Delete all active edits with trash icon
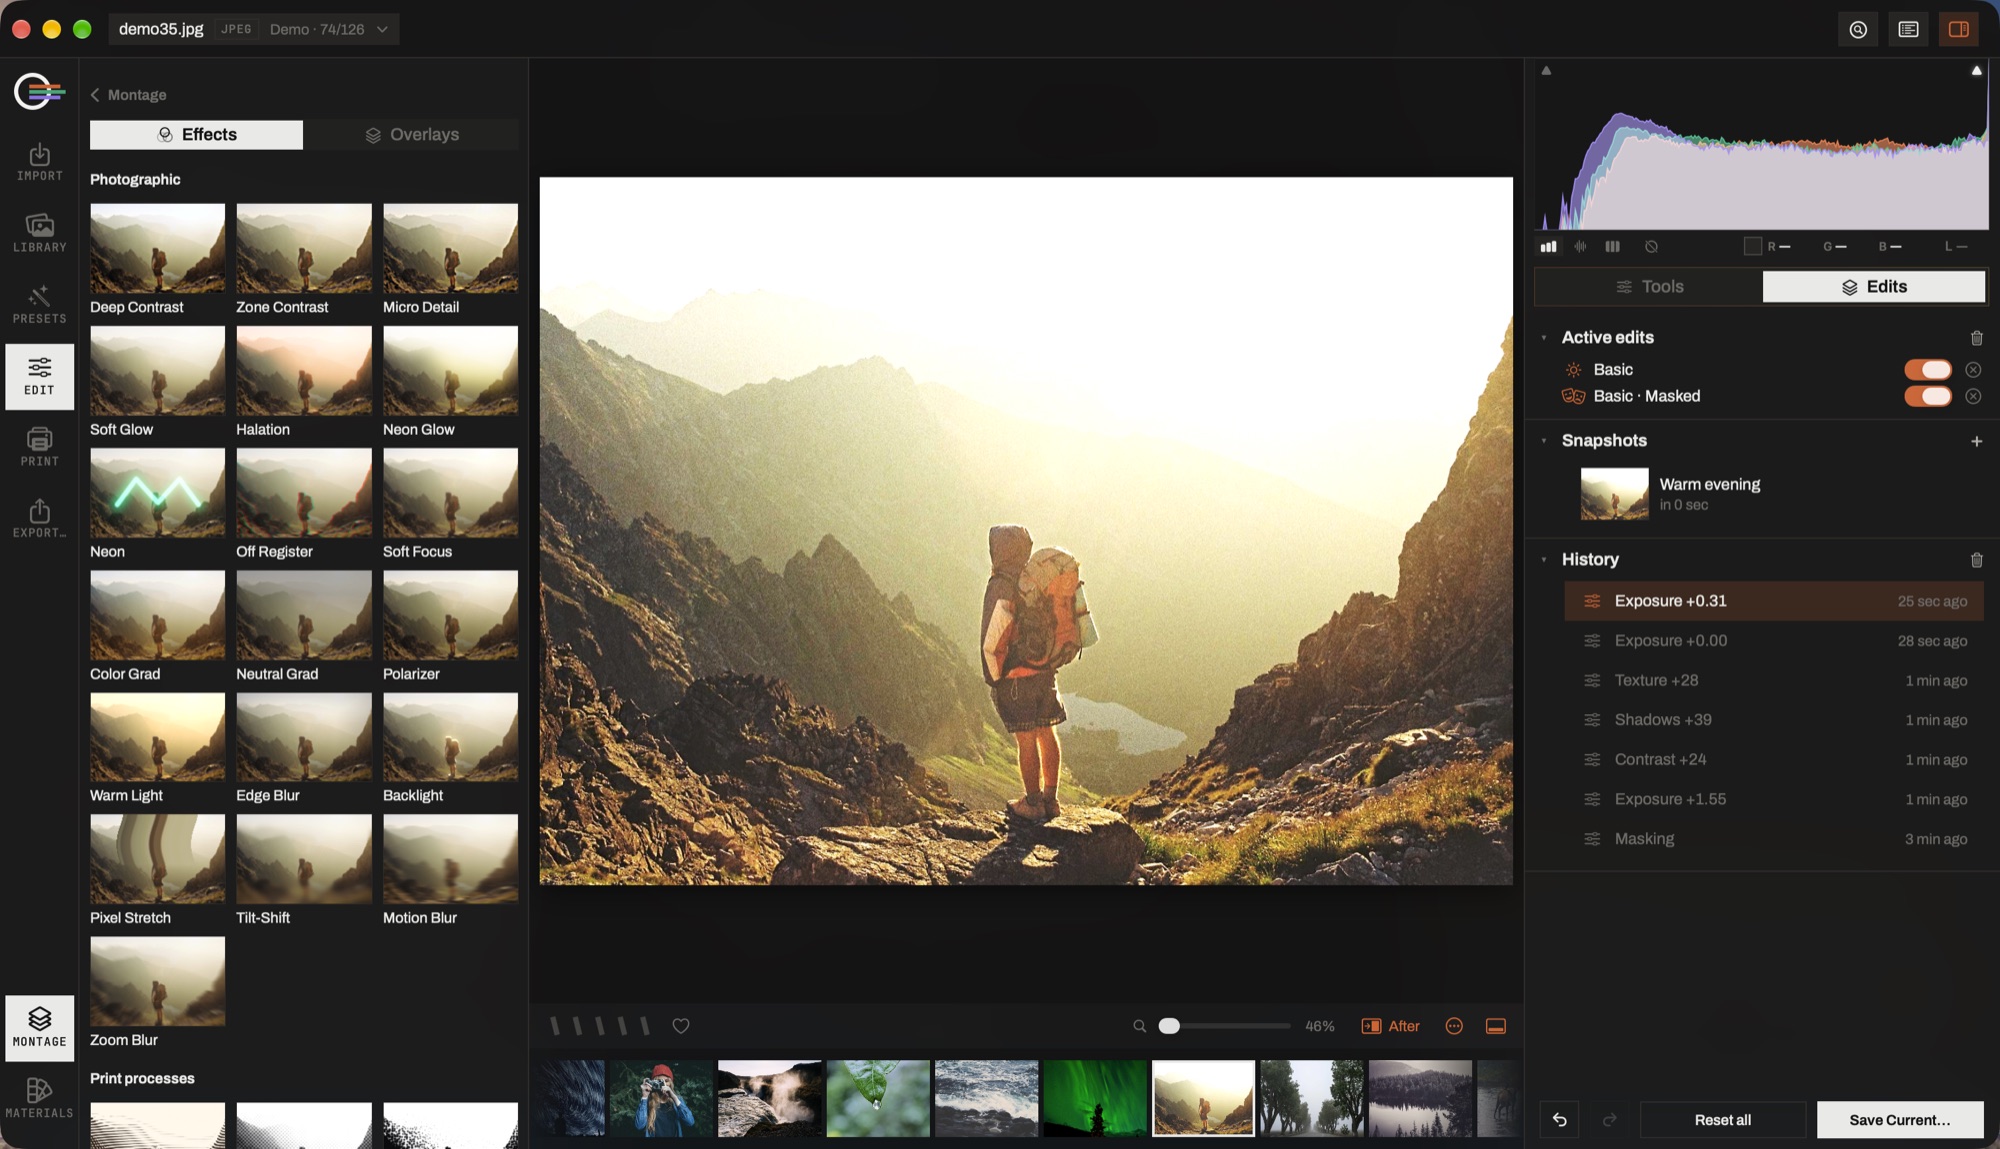 coord(1976,338)
